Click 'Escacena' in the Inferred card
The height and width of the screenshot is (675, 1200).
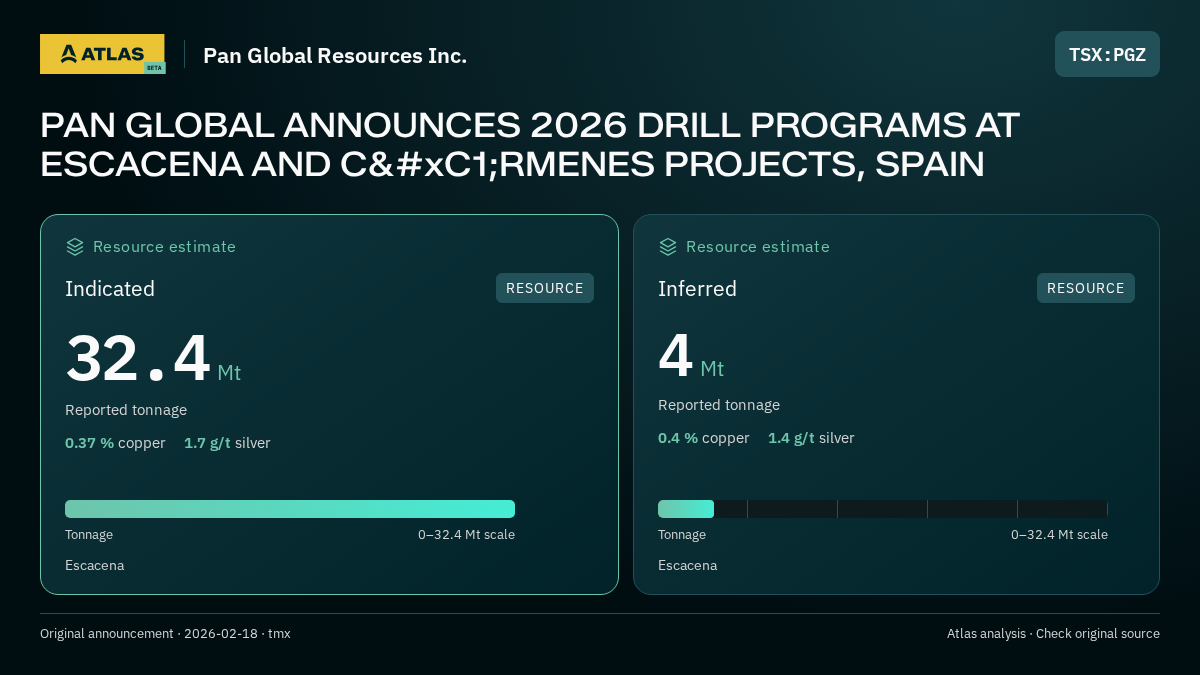click(688, 566)
